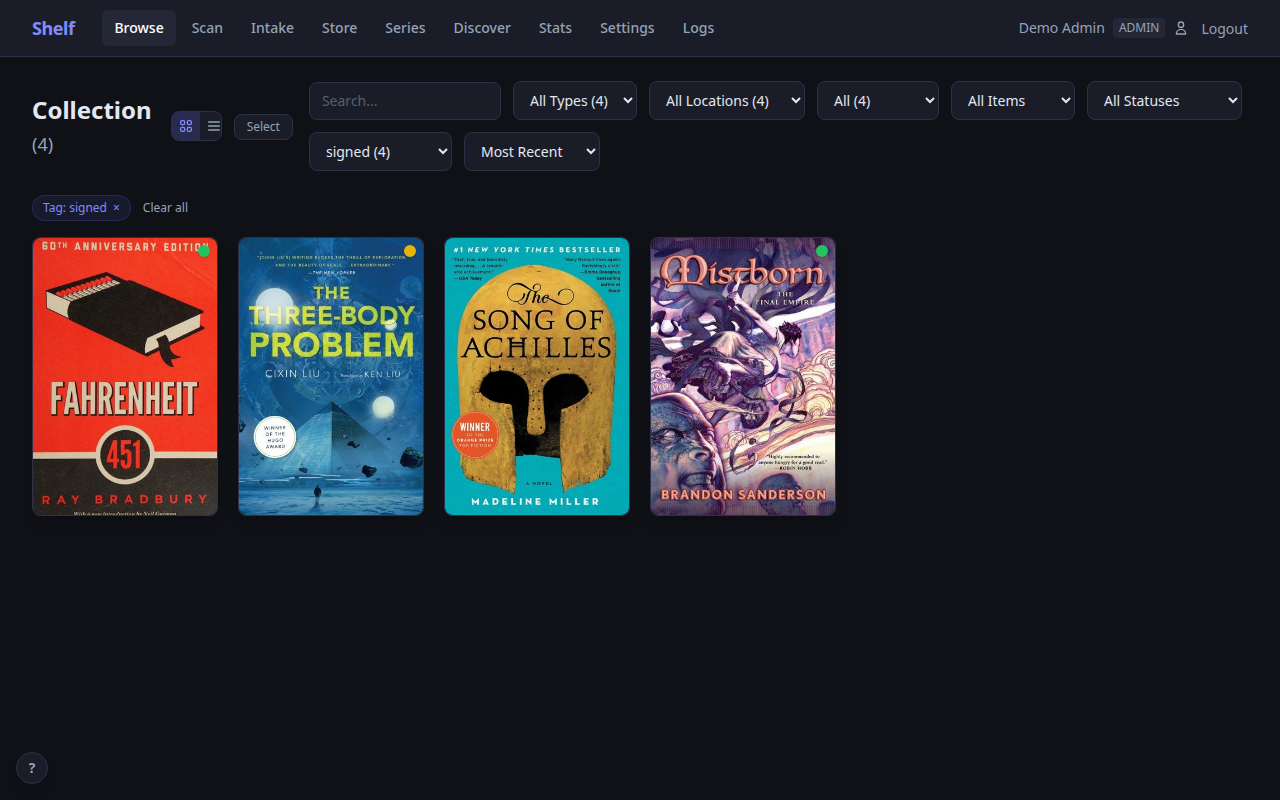The image size is (1280, 800).
Task: Change the Most Recent sort order
Action: tap(532, 152)
